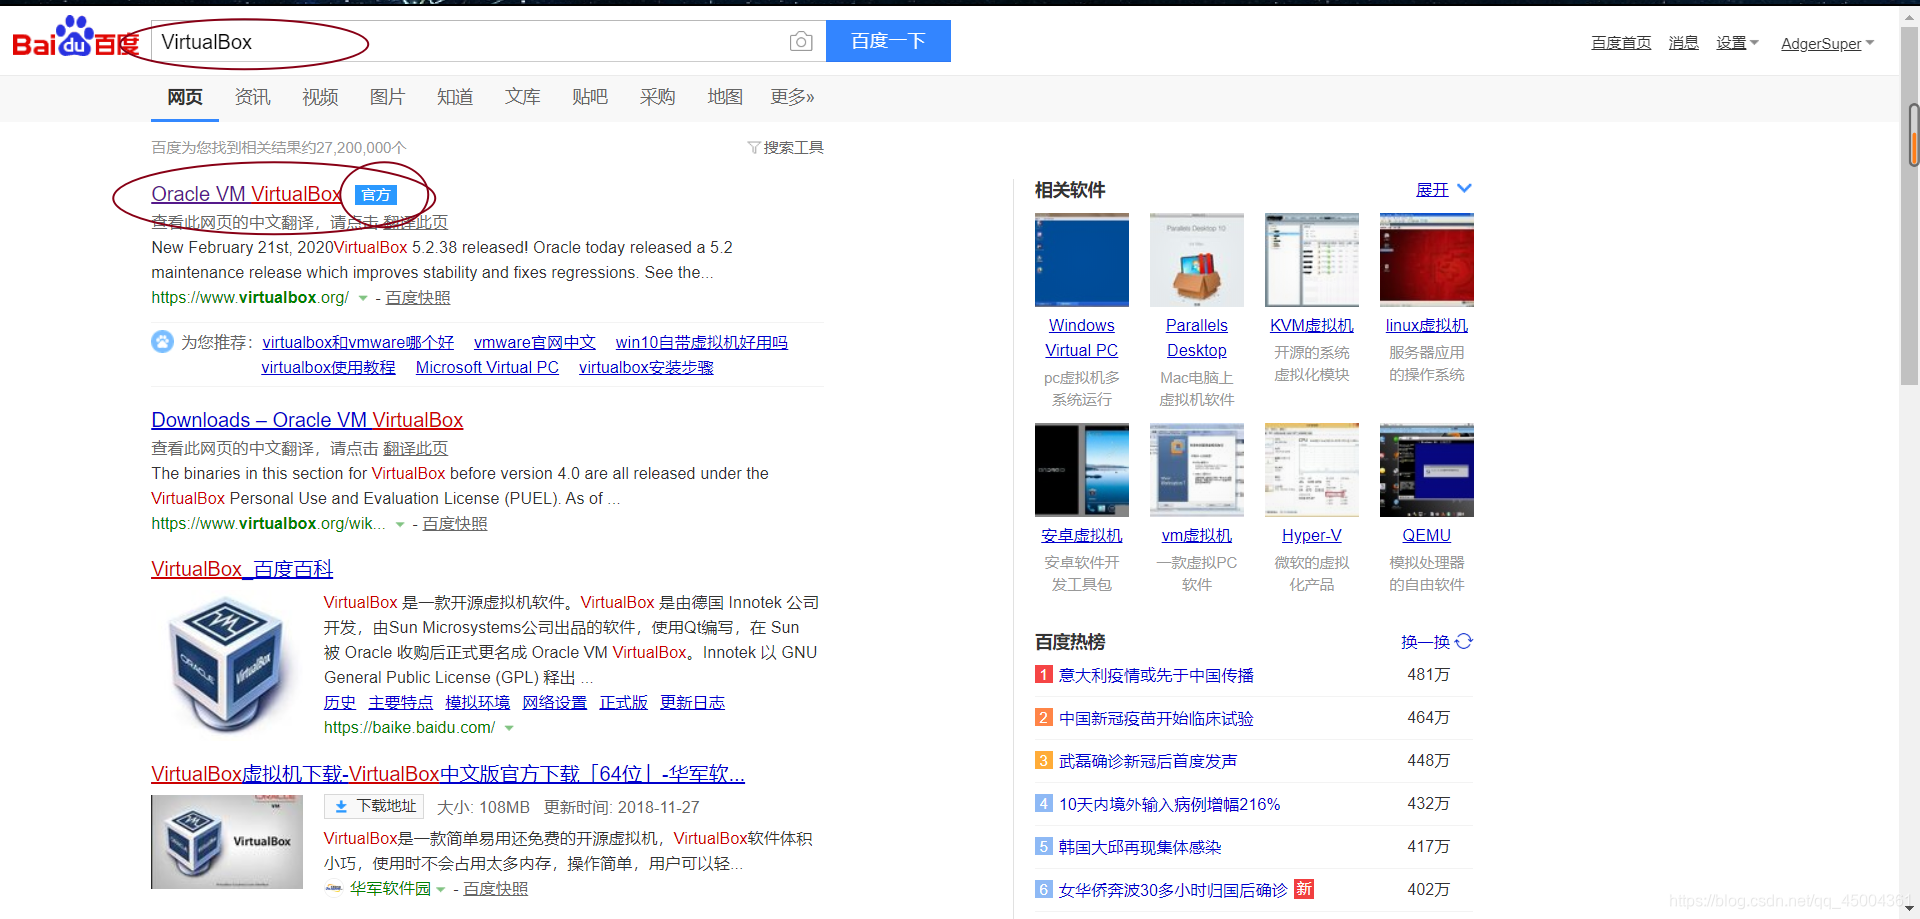This screenshot has height=919, width=1920.
Task: Switch to the 采购 tab
Action: point(657,97)
